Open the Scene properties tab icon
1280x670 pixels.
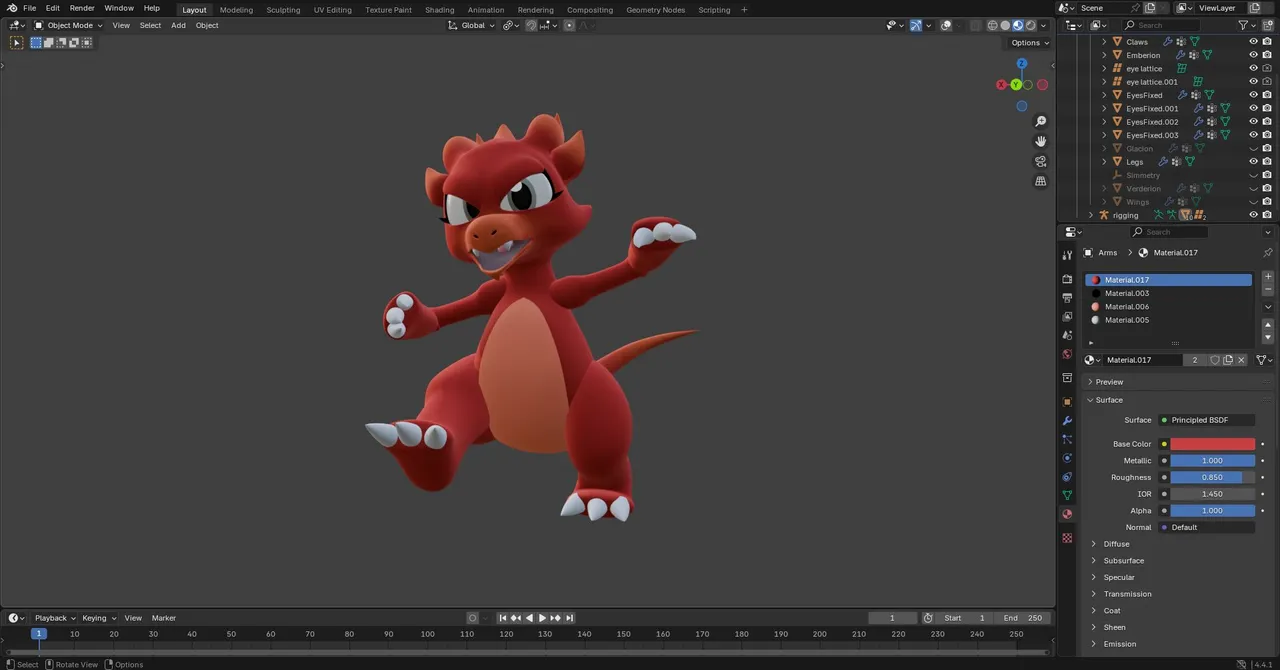pos(1067,336)
